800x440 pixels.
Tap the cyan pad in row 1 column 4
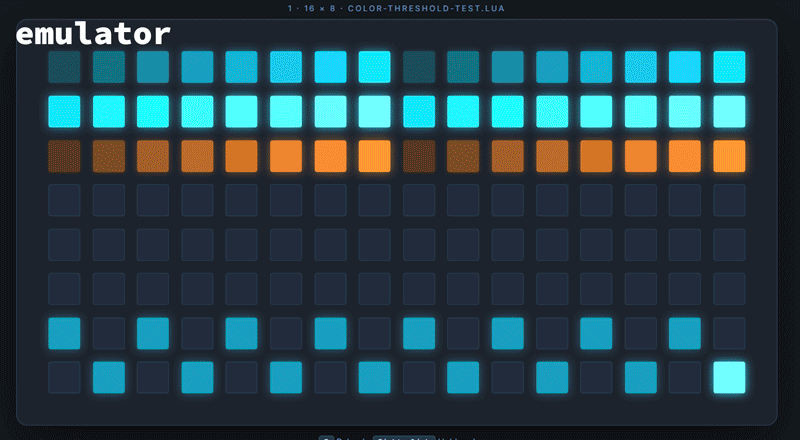pyautogui.click(x=197, y=67)
